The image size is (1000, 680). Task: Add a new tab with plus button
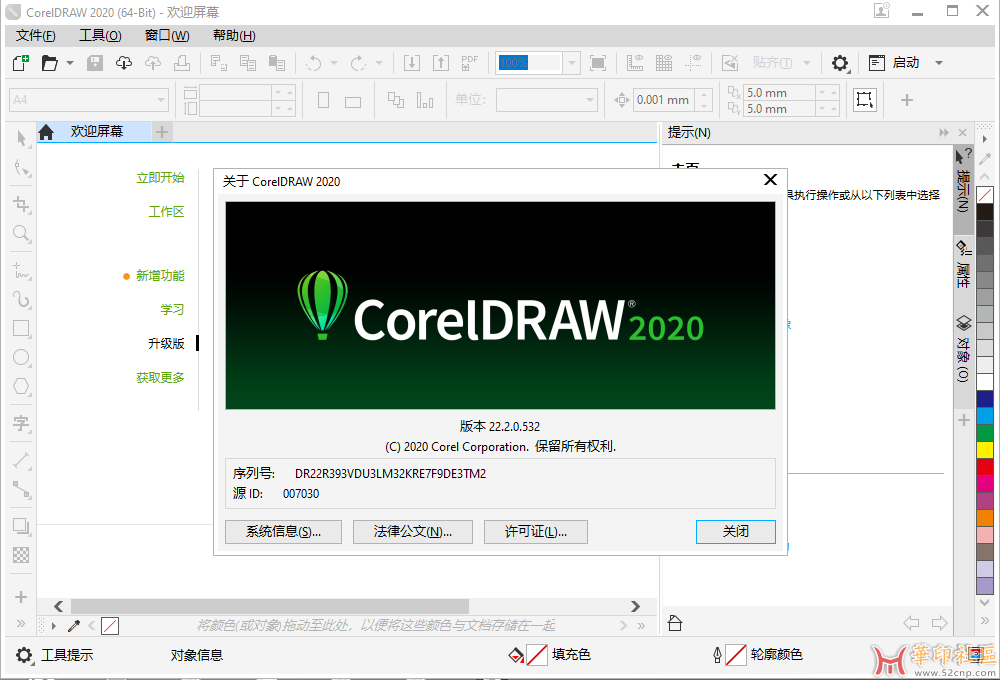coord(162,132)
